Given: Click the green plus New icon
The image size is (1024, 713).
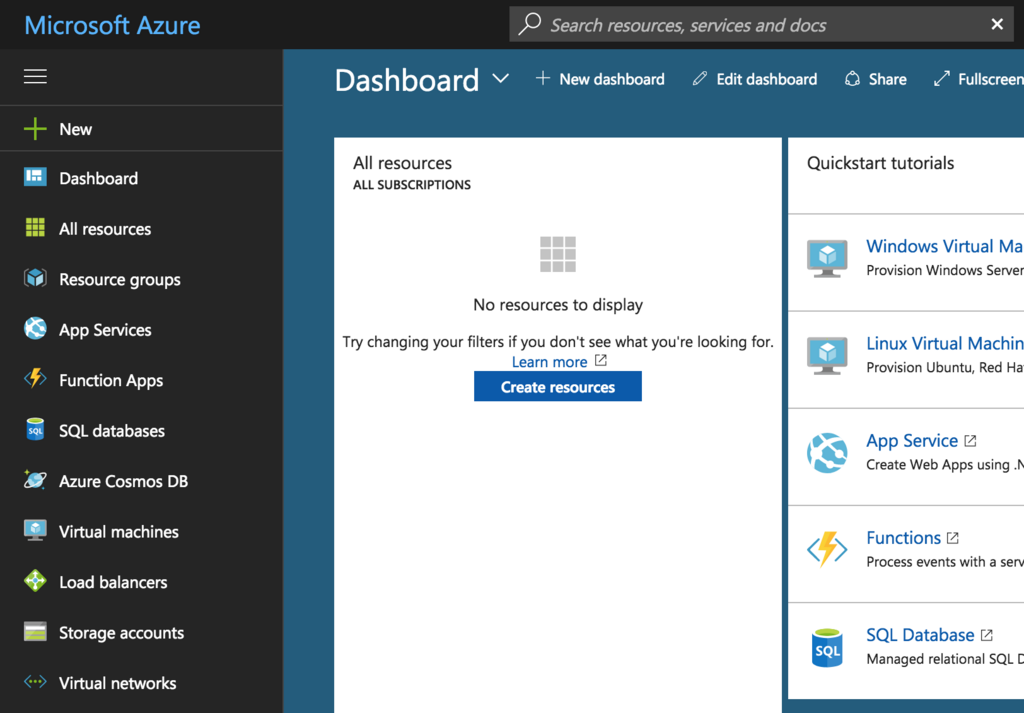Looking at the screenshot, I should (x=35, y=129).
